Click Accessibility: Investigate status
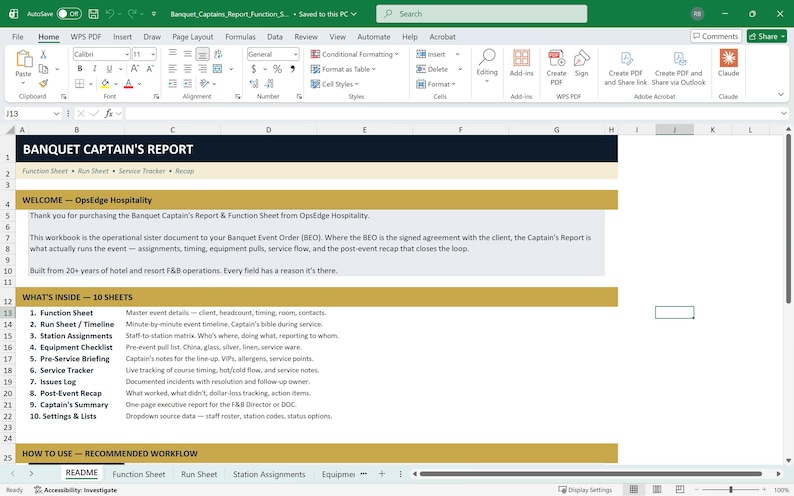Viewport: 794px width, 496px height. [x=75, y=490]
